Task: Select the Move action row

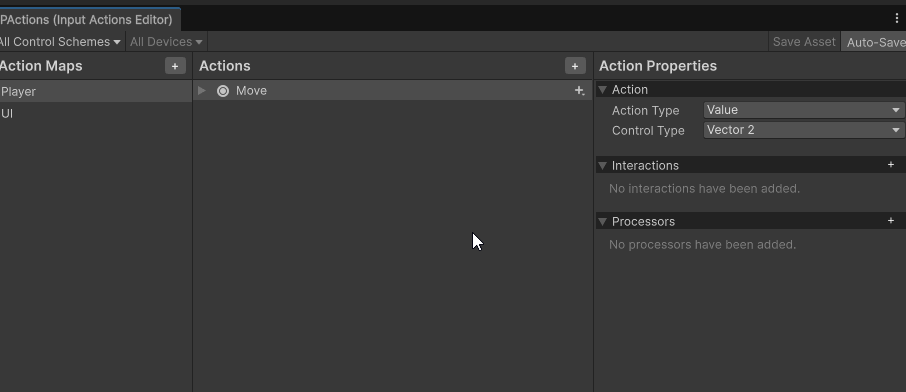Action: pyautogui.click(x=392, y=91)
